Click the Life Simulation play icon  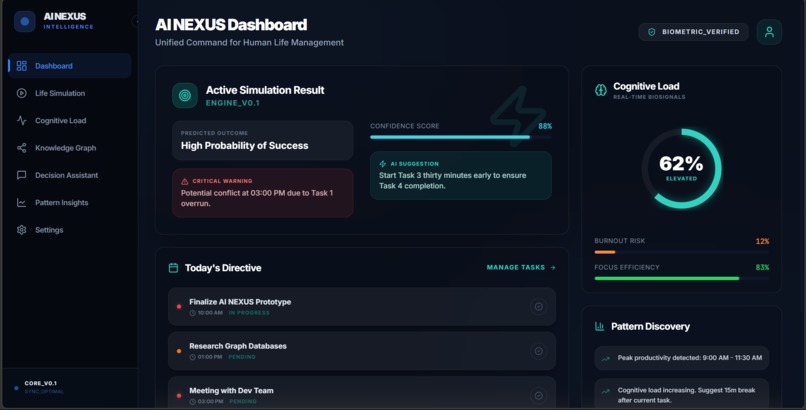coord(22,93)
